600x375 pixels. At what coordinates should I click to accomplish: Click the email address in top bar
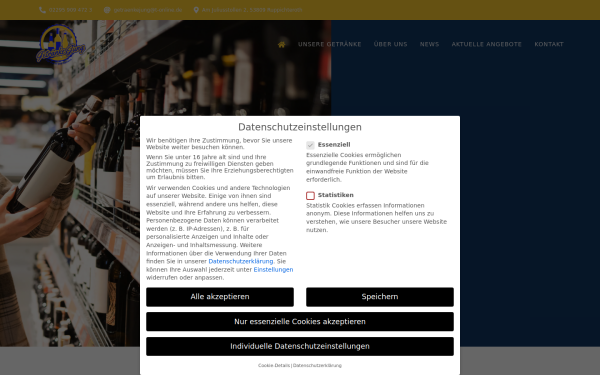(148, 10)
